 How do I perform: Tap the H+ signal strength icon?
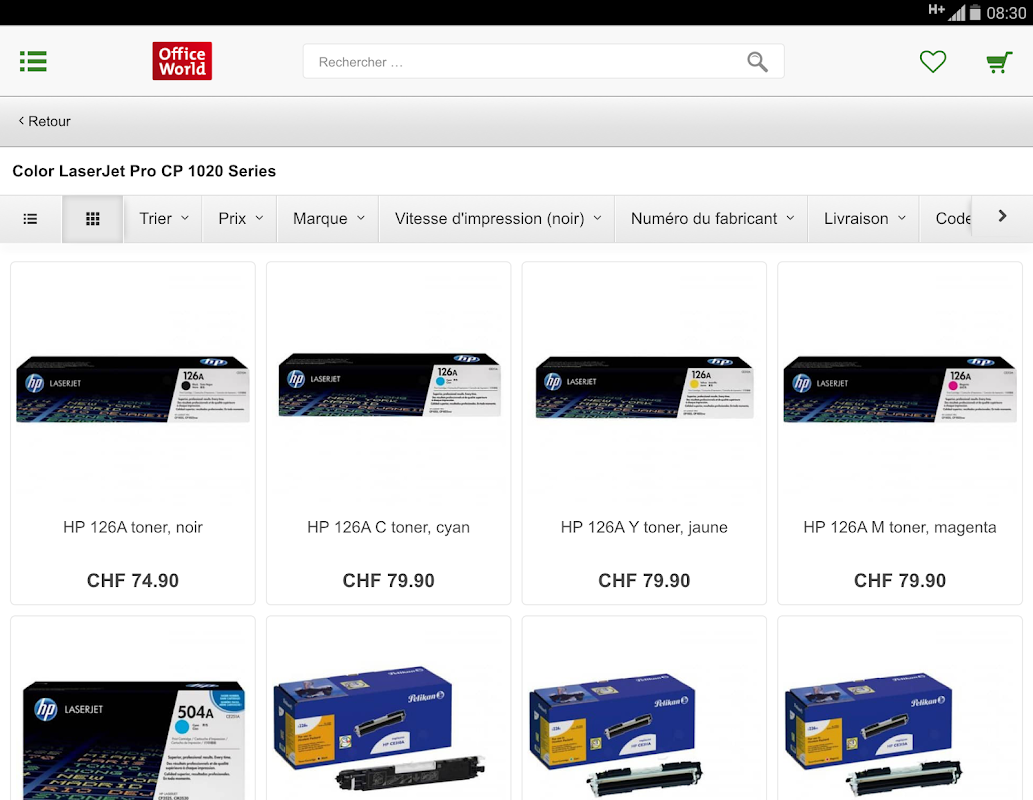click(x=946, y=11)
